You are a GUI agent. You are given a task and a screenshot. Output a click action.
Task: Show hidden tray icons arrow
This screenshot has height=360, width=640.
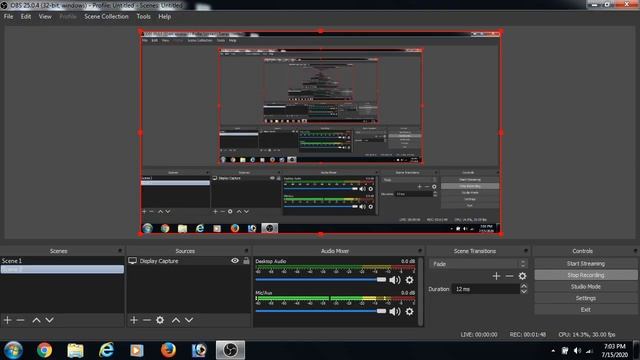pyautogui.click(x=553, y=351)
